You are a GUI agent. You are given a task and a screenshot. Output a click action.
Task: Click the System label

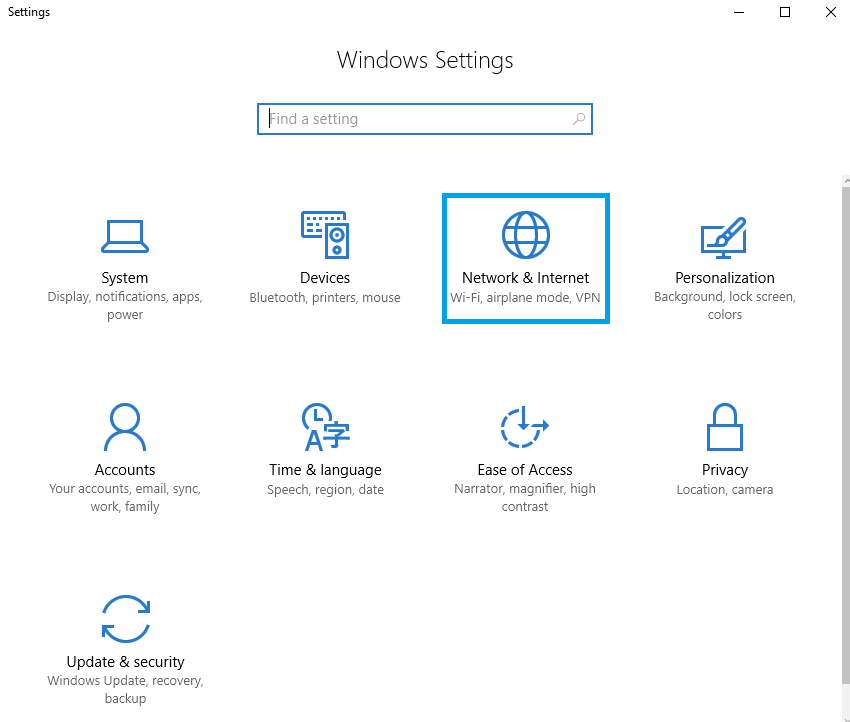click(x=125, y=278)
